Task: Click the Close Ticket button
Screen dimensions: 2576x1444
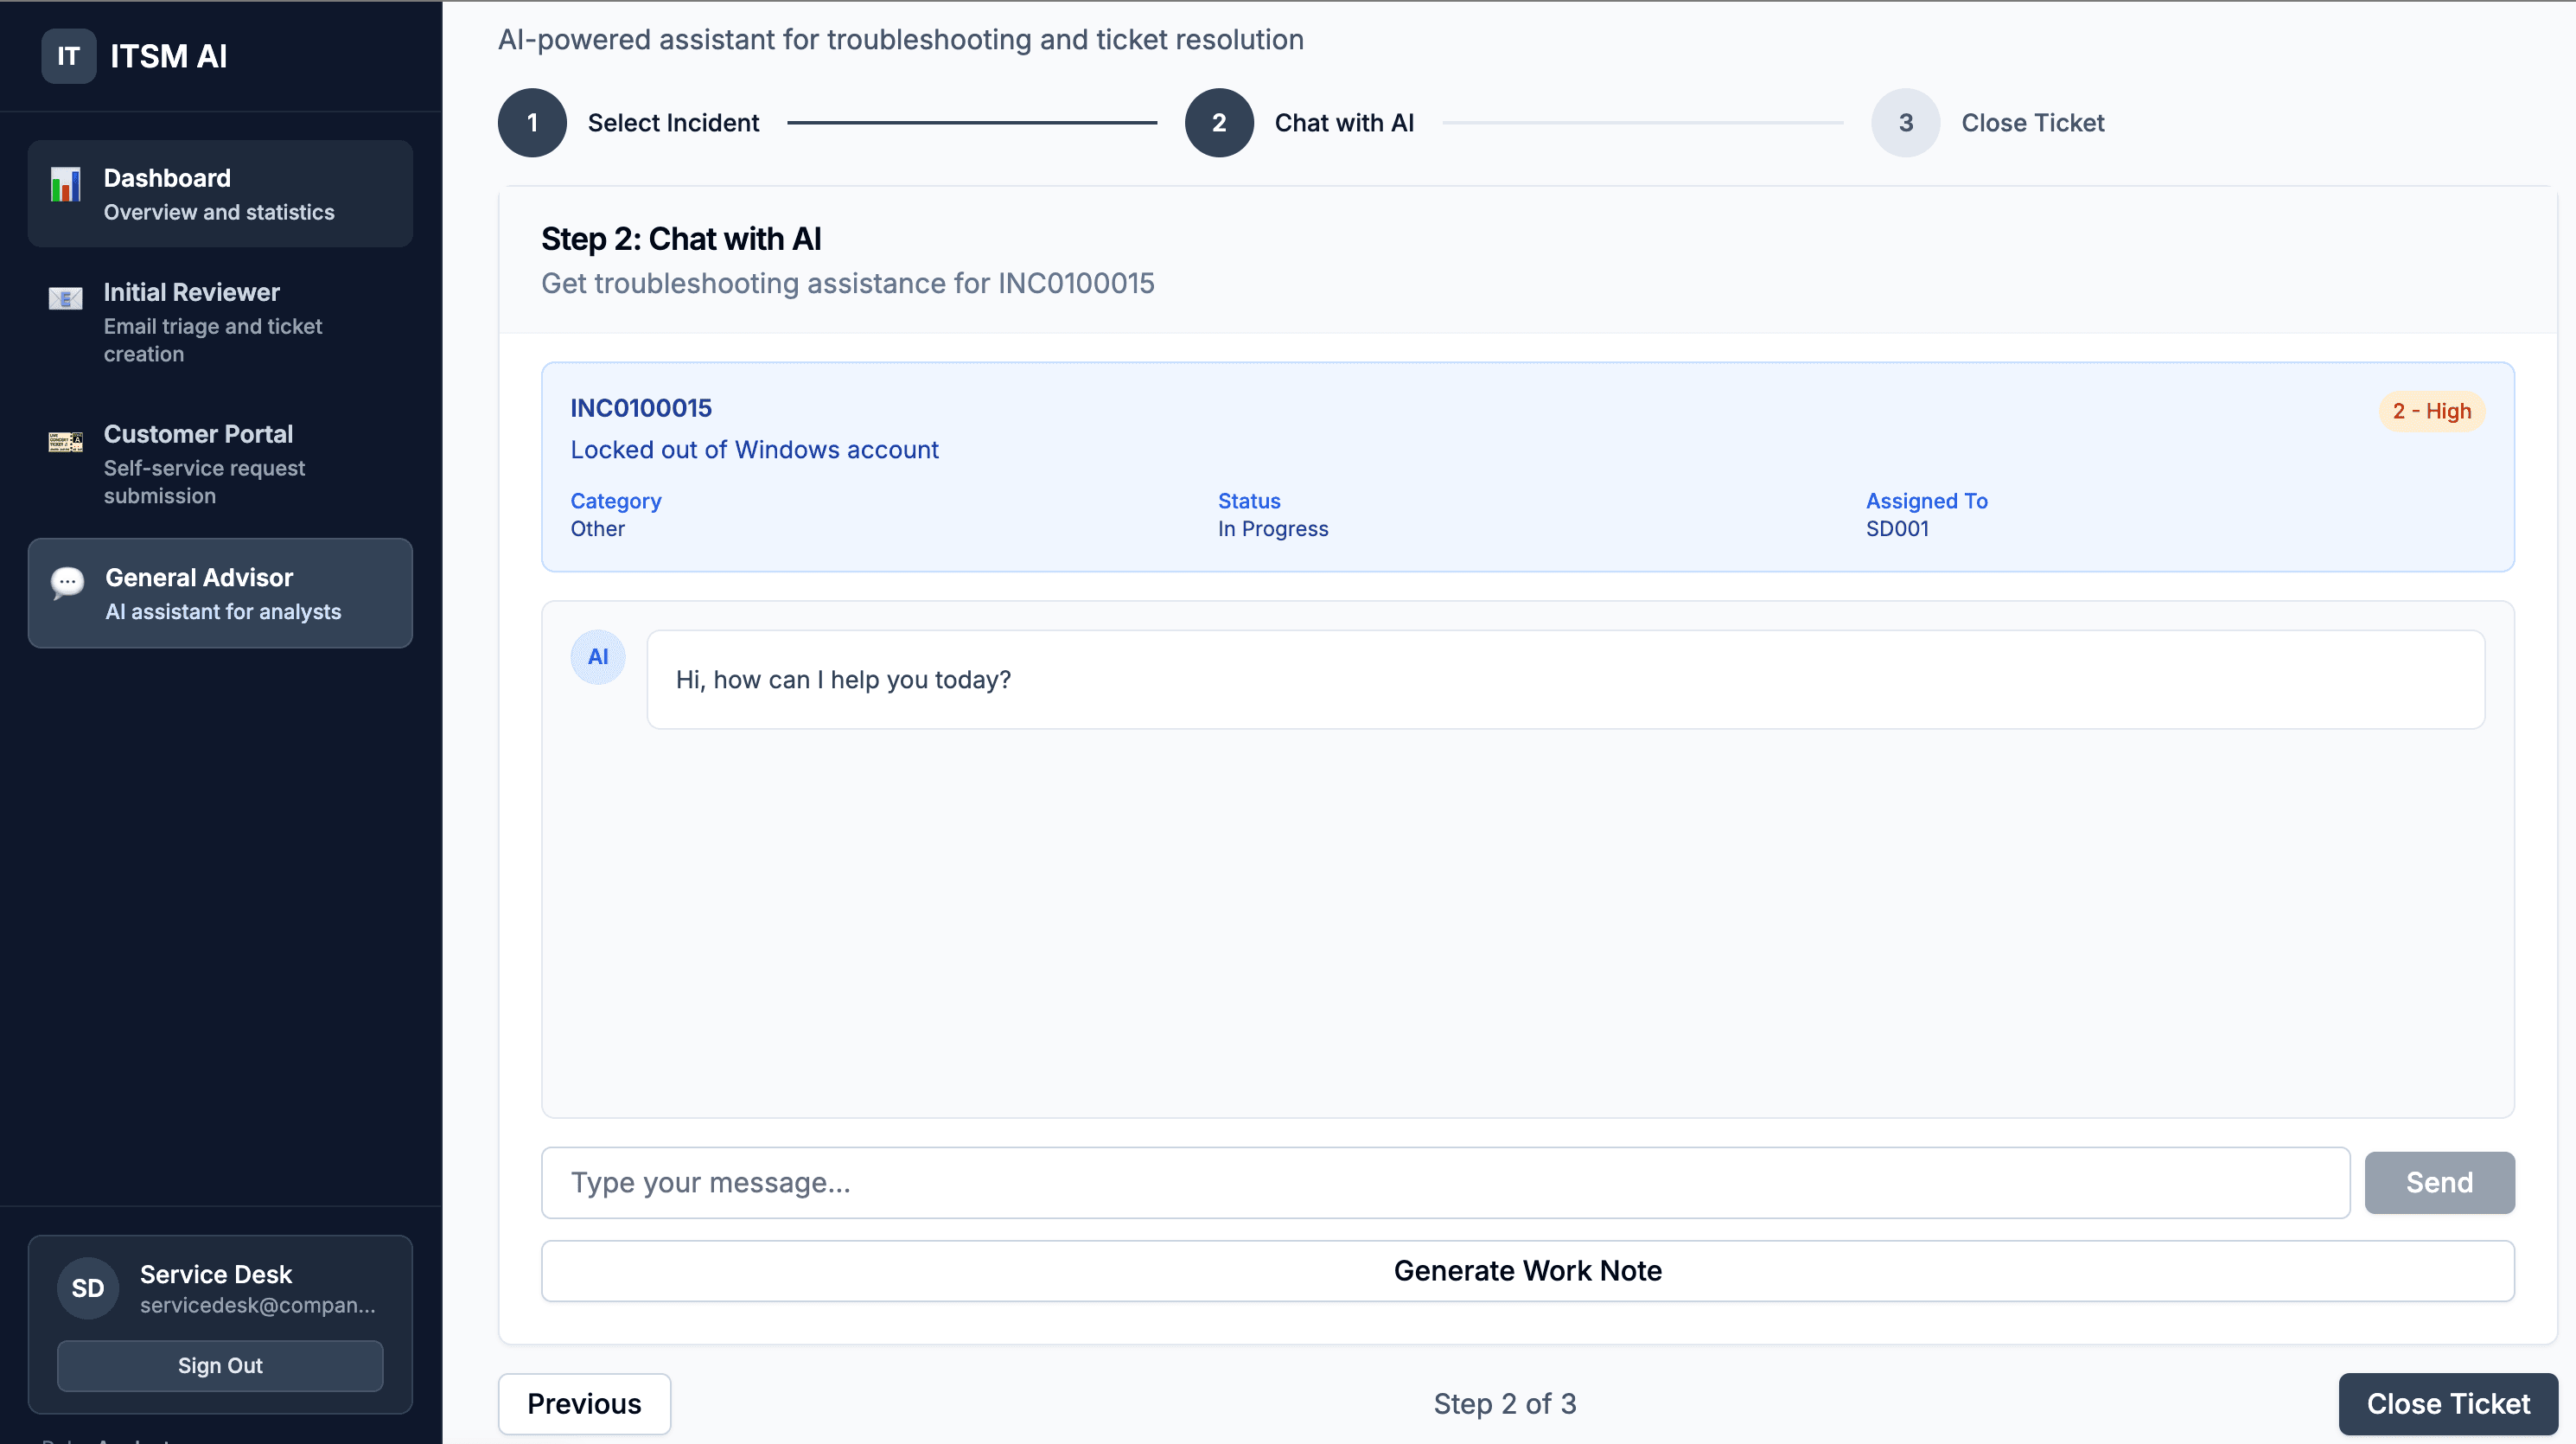Action: click(2447, 1403)
